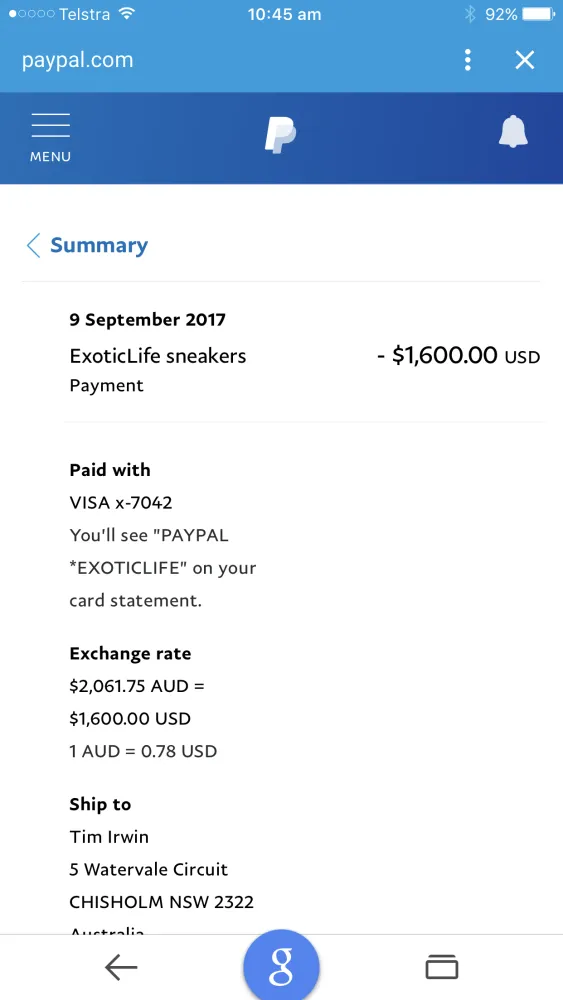Open the hamburger MENU icon

tap(50, 138)
